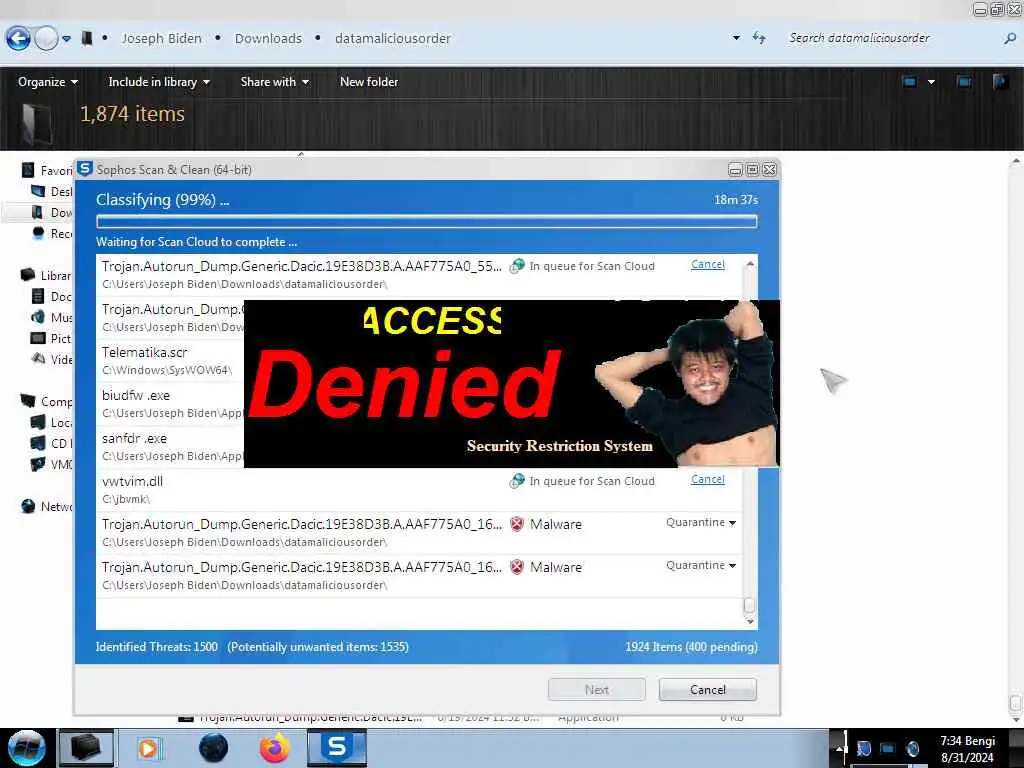The width and height of the screenshot is (1024, 768).
Task: Open the recent locations dropdown beside forward button
Action: pyautogui.click(x=67, y=39)
